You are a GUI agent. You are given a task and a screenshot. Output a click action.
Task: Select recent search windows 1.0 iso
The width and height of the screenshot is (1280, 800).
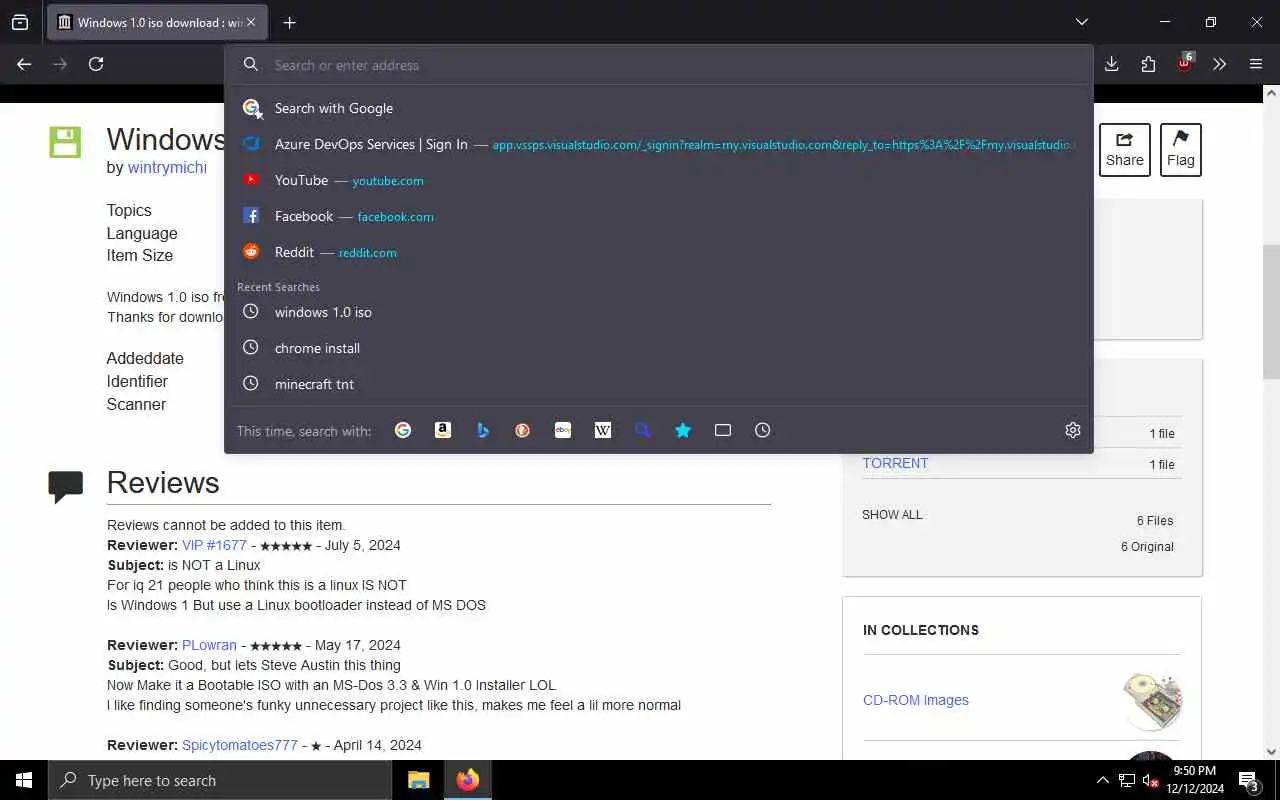(x=659, y=312)
